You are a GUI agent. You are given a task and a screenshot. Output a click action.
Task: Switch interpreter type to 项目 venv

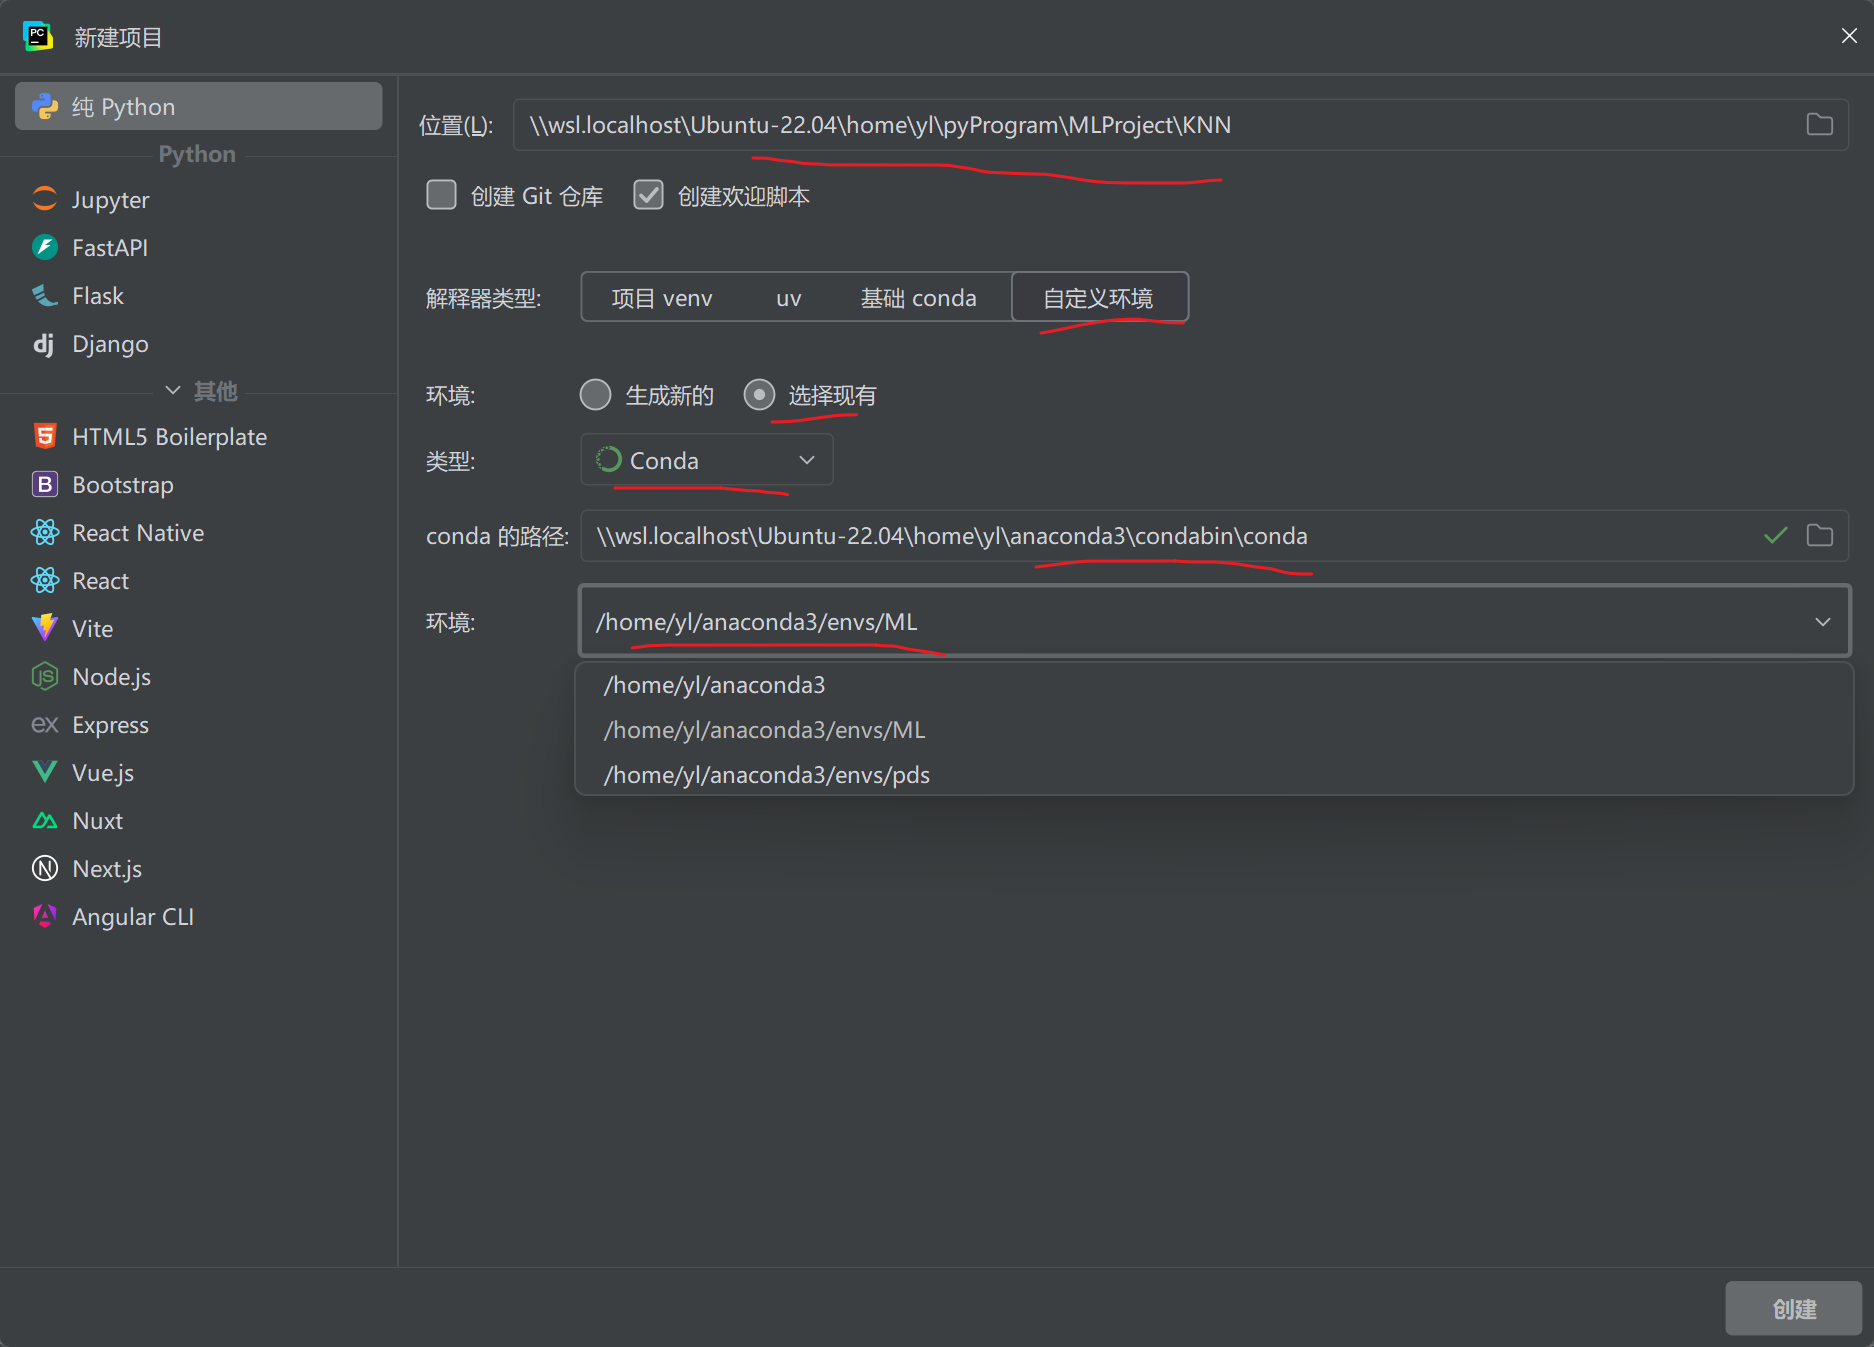click(x=662, y=298)
